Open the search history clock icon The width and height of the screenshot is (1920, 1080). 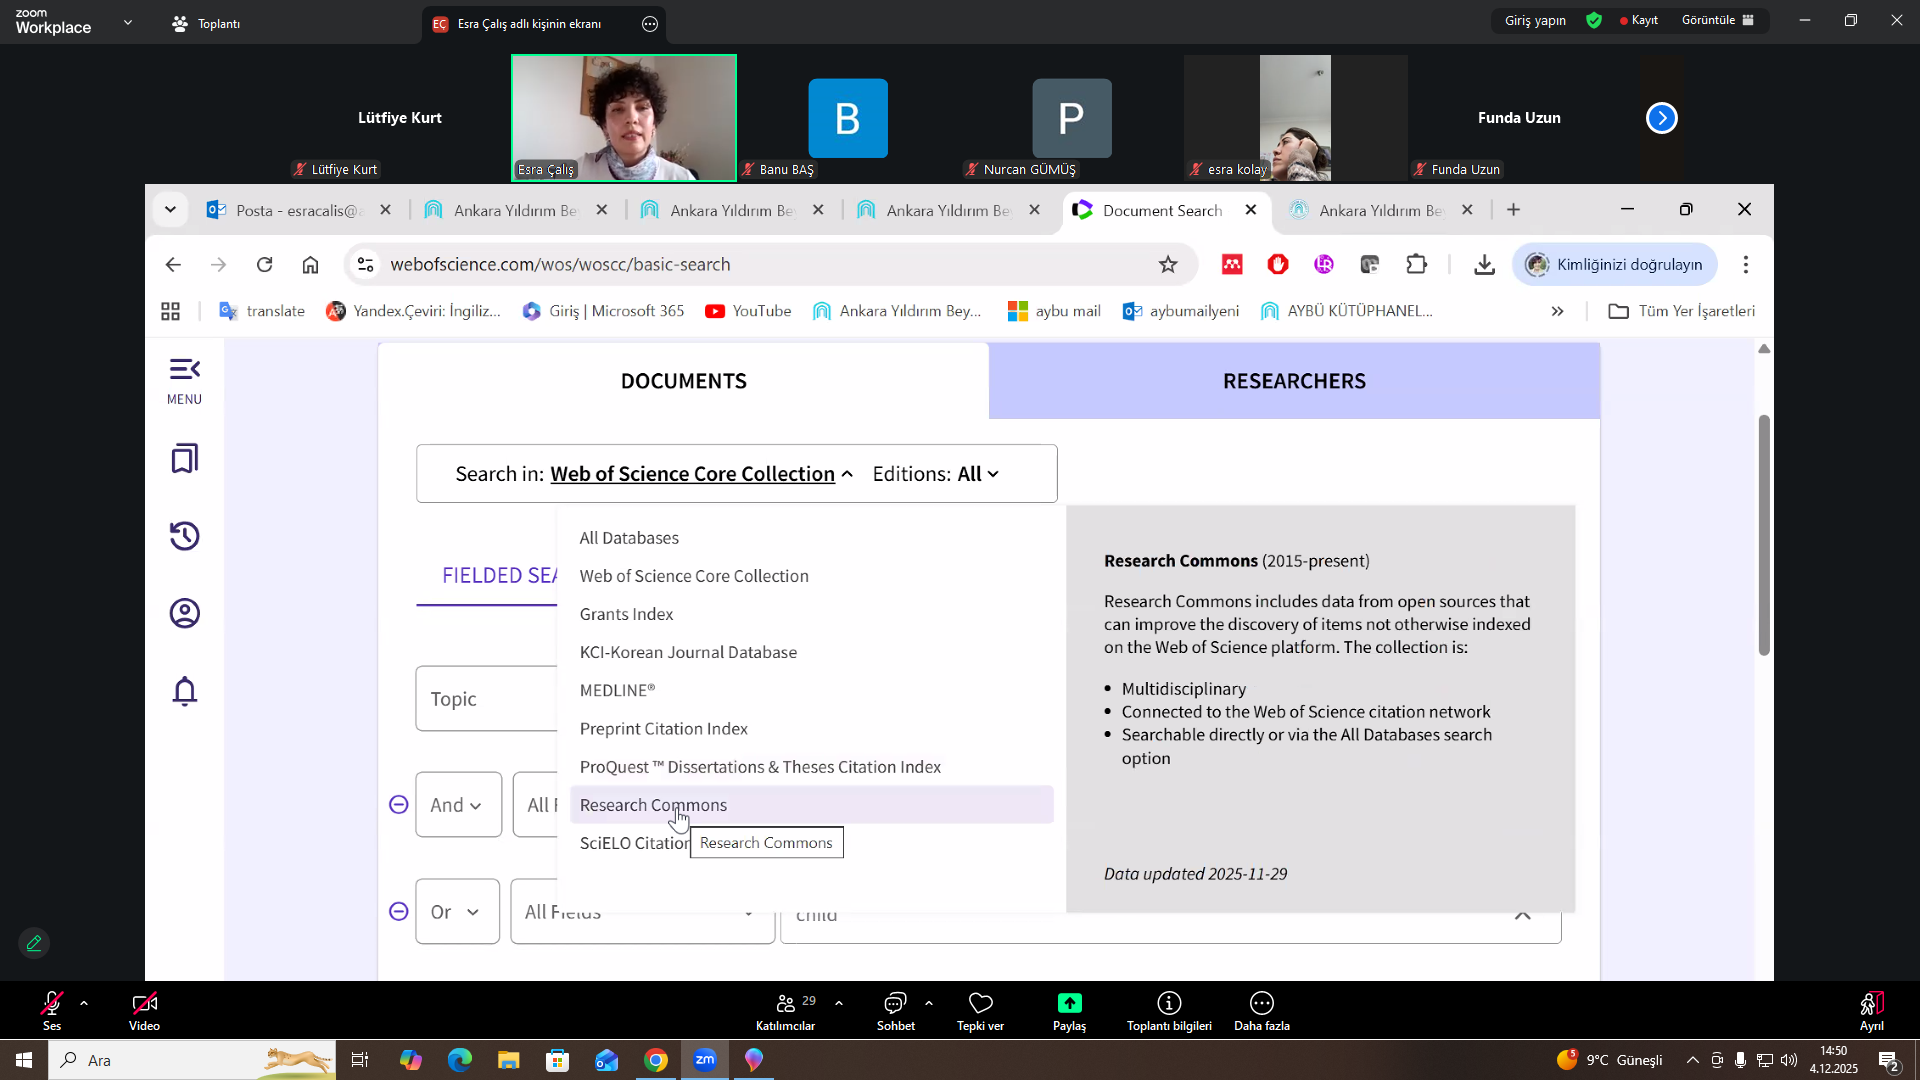(184, 536)
